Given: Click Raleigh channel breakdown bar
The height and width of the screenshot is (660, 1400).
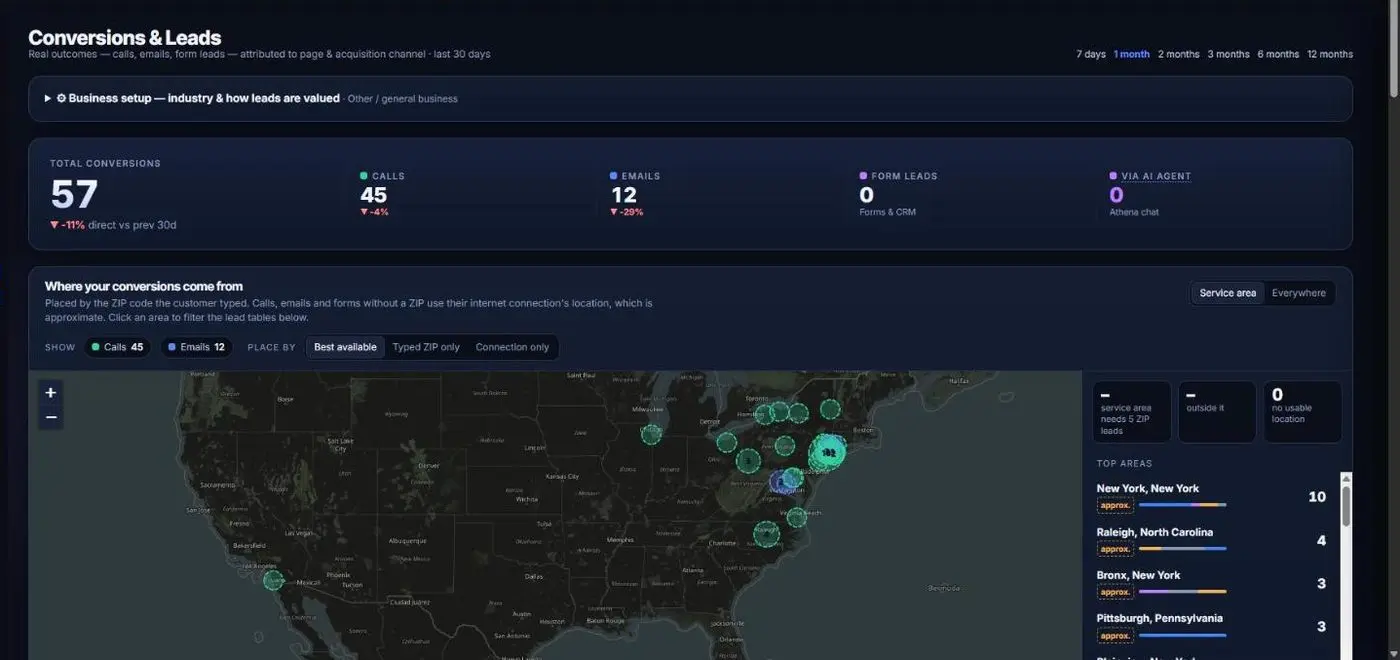Looking at the screenshot, I should (1182, 548).
